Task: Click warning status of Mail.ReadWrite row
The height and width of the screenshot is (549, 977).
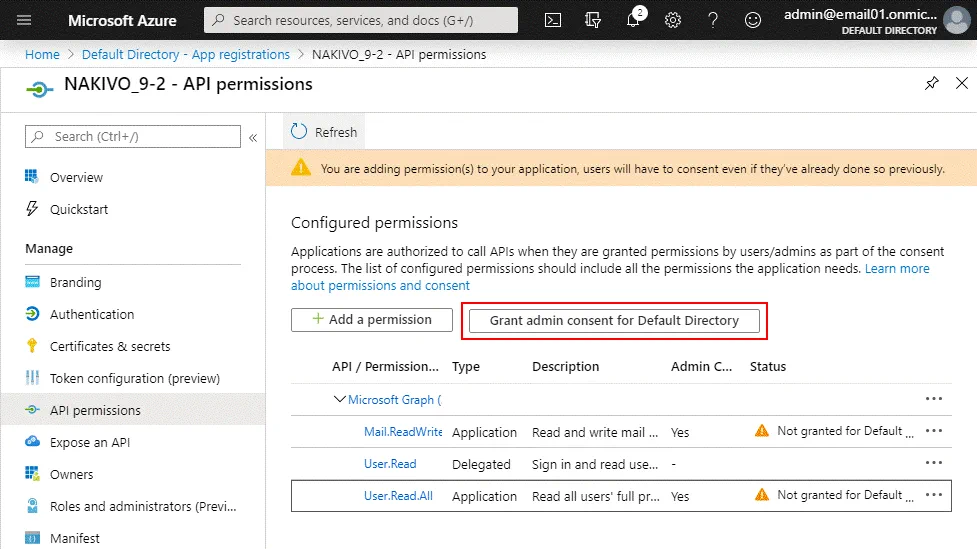Action: pos(834,431)
